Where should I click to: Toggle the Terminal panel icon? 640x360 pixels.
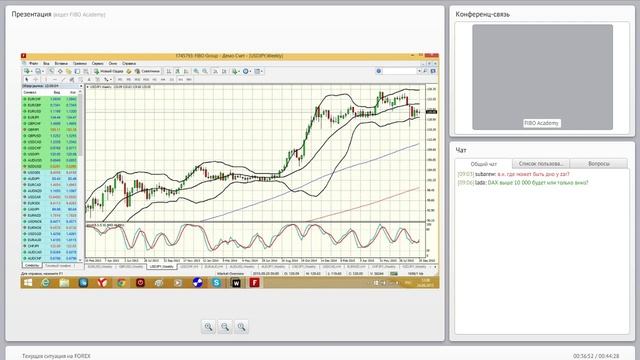(x=77, y=71)
